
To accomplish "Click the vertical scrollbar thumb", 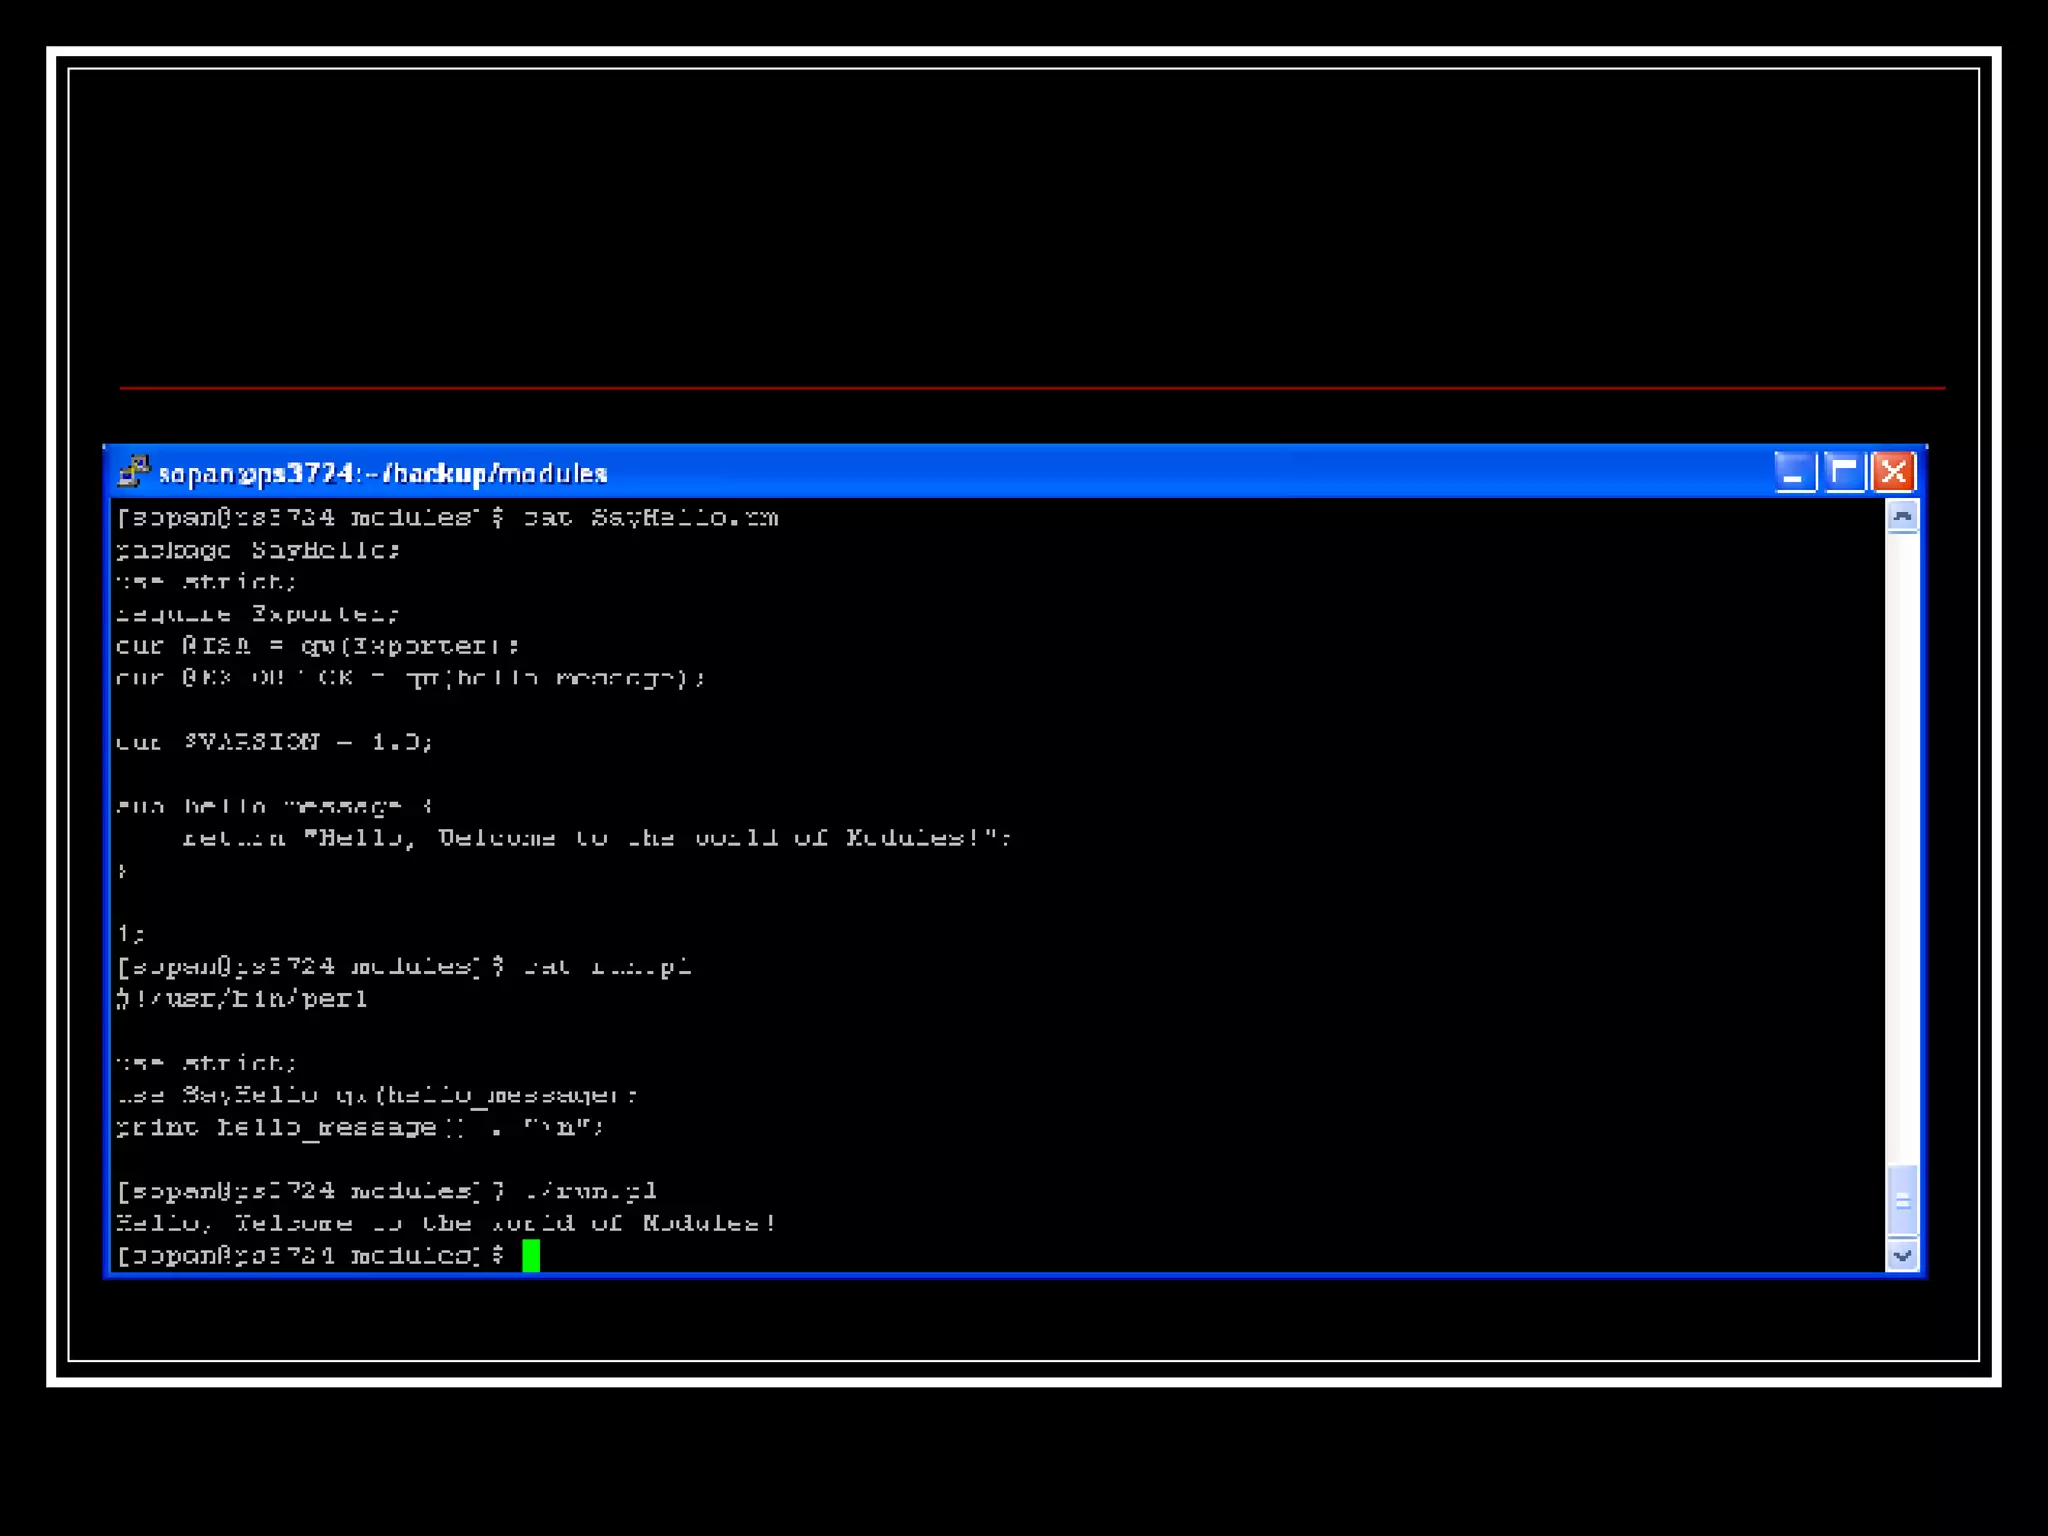I will [x=1902, y=1201].
